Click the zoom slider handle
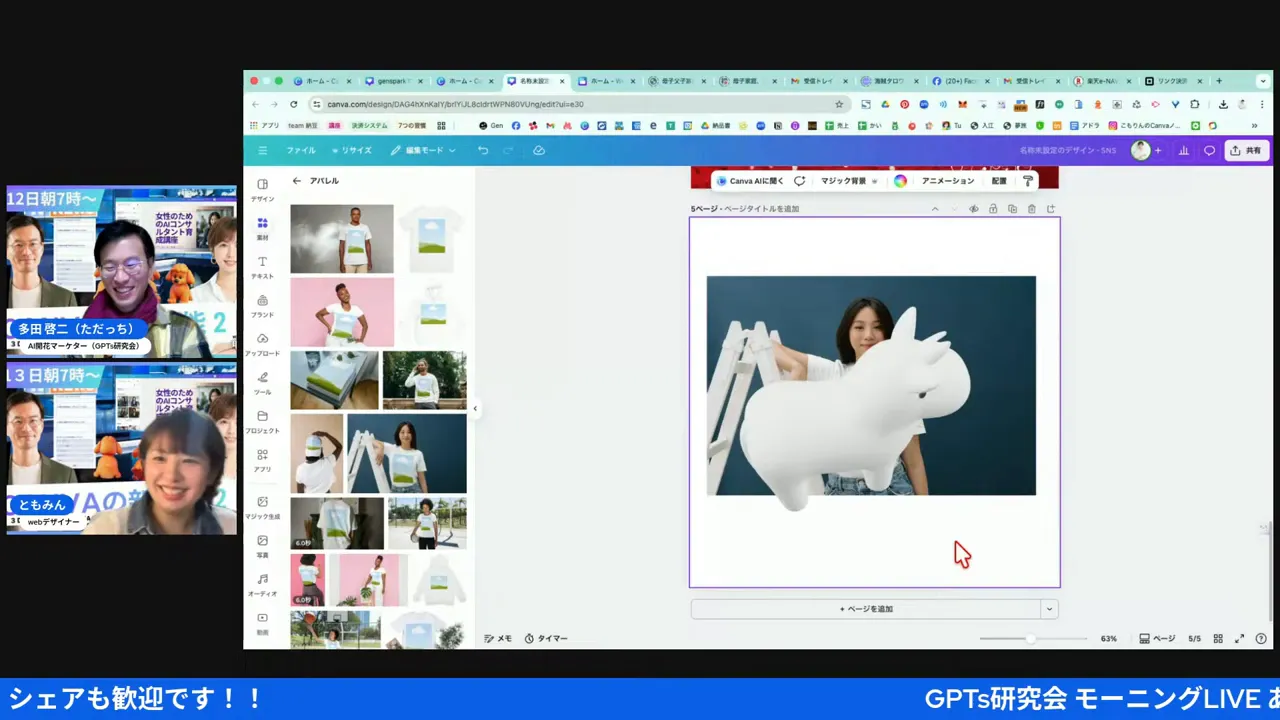 tap(1030, 638)
